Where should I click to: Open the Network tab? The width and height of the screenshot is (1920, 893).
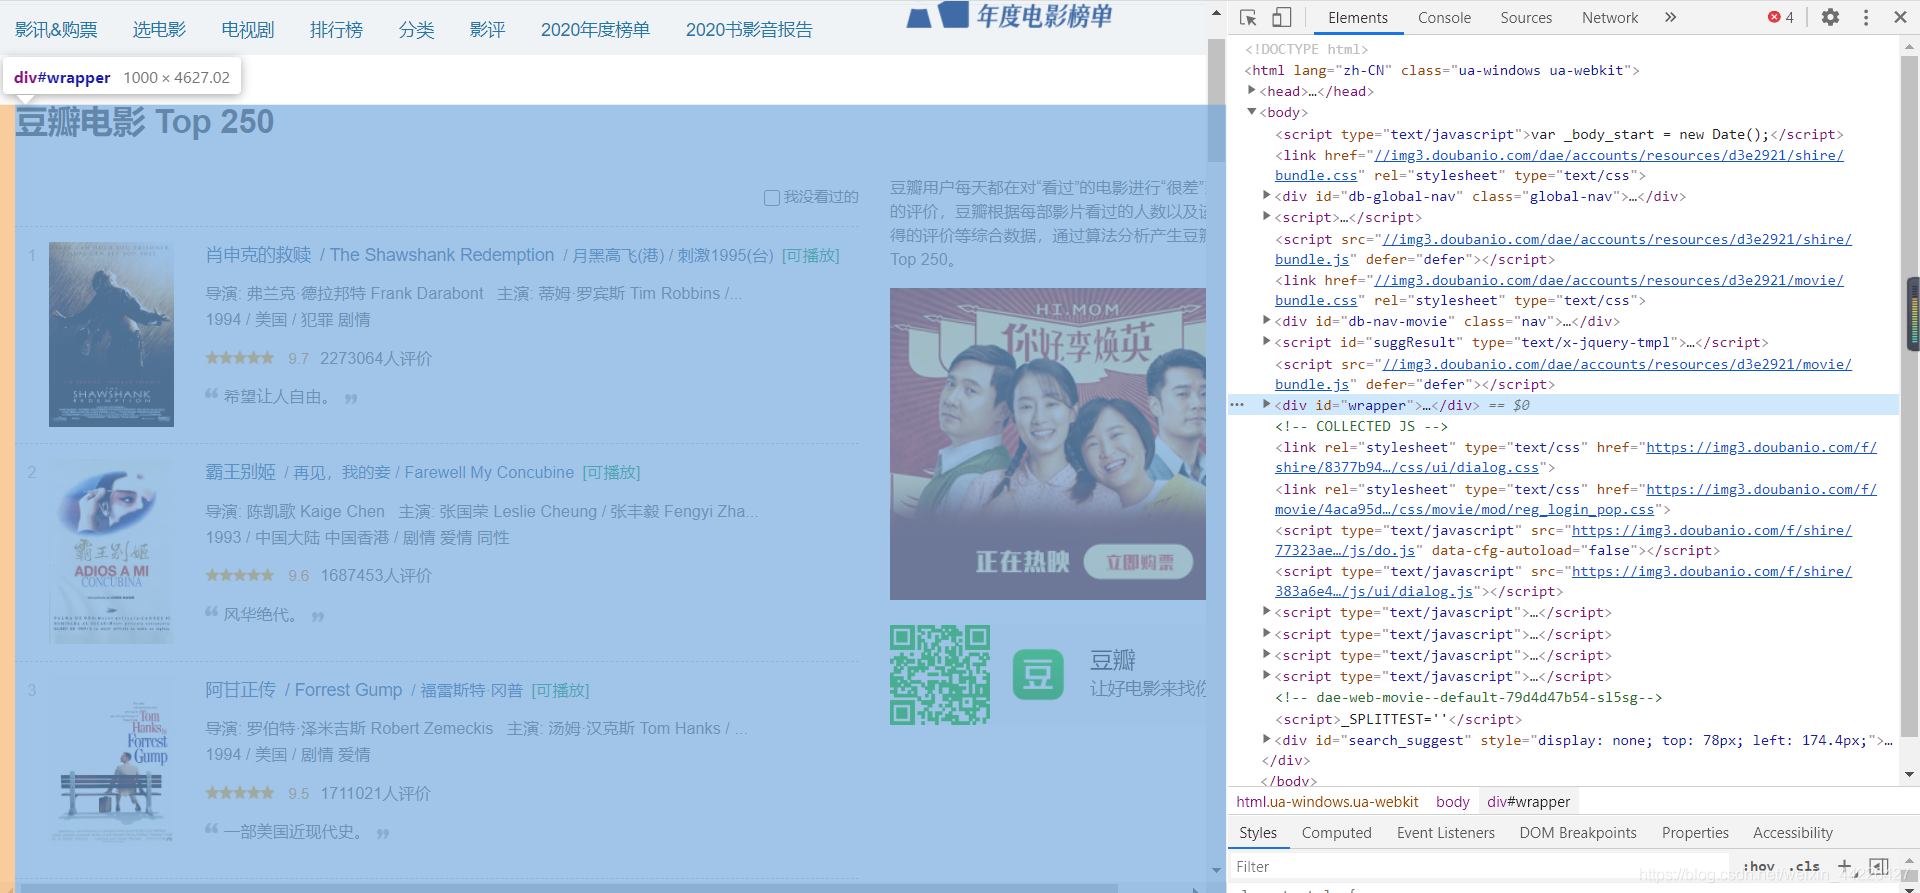[1610, 17]
